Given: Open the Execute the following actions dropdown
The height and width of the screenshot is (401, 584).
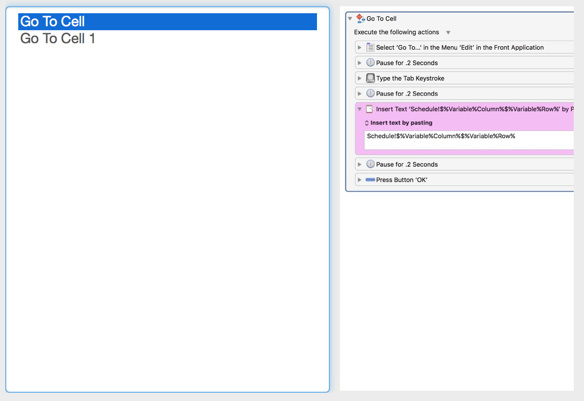Looking at the screenshot, I should 448,32.
